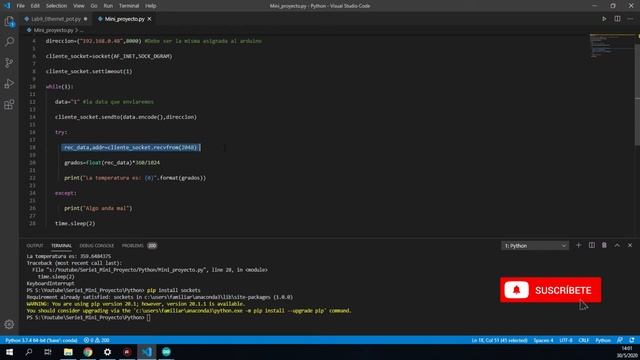This screenshot has width=640, height=360.
Task: Click Python interpreter in status bar
Action: pyautogui.click(x=41, y=340)
